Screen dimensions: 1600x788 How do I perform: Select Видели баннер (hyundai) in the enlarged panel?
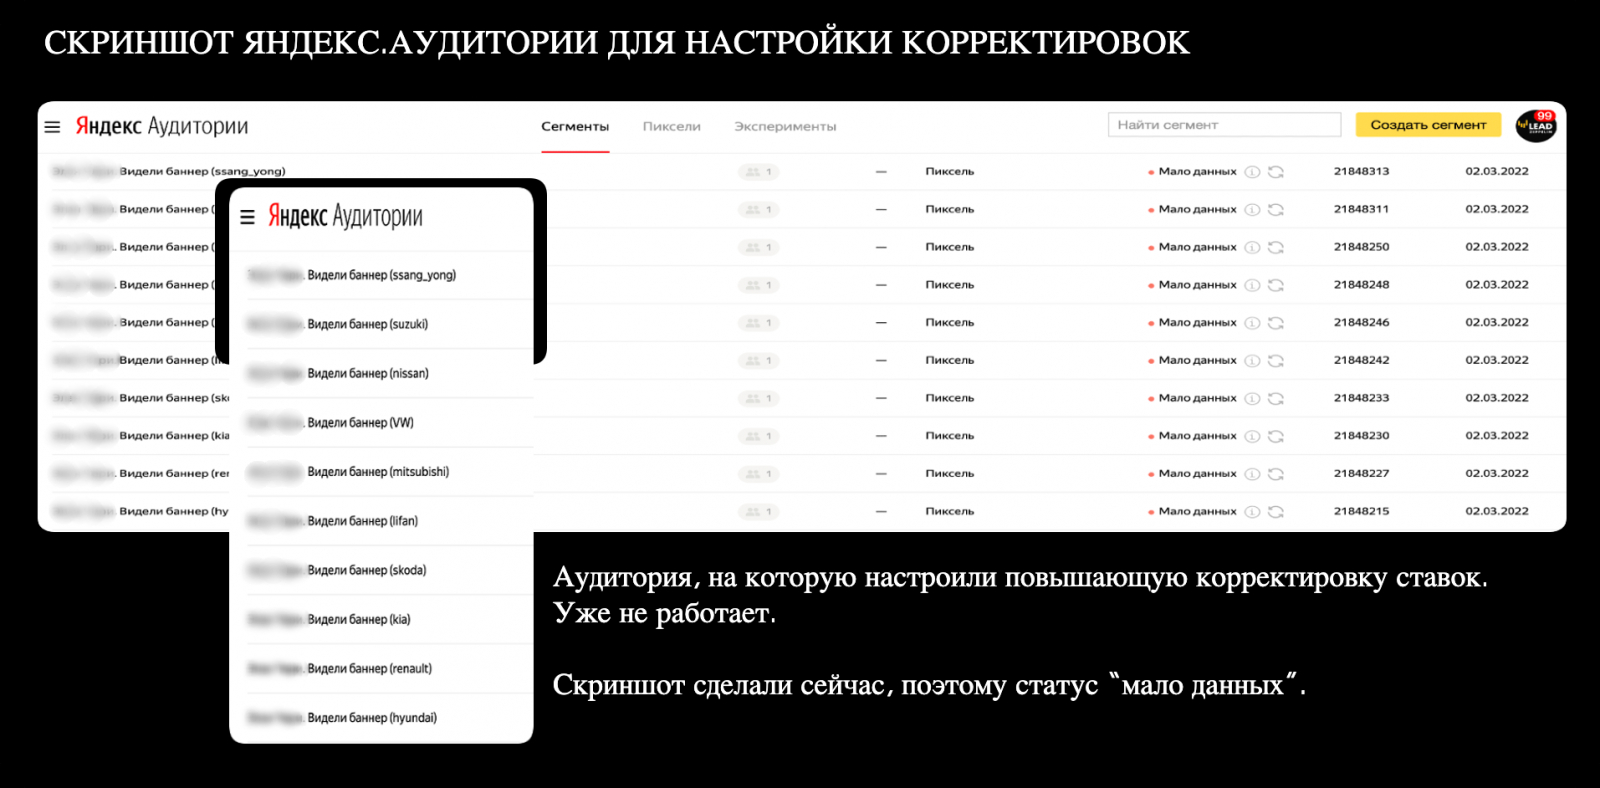[372, 717]
